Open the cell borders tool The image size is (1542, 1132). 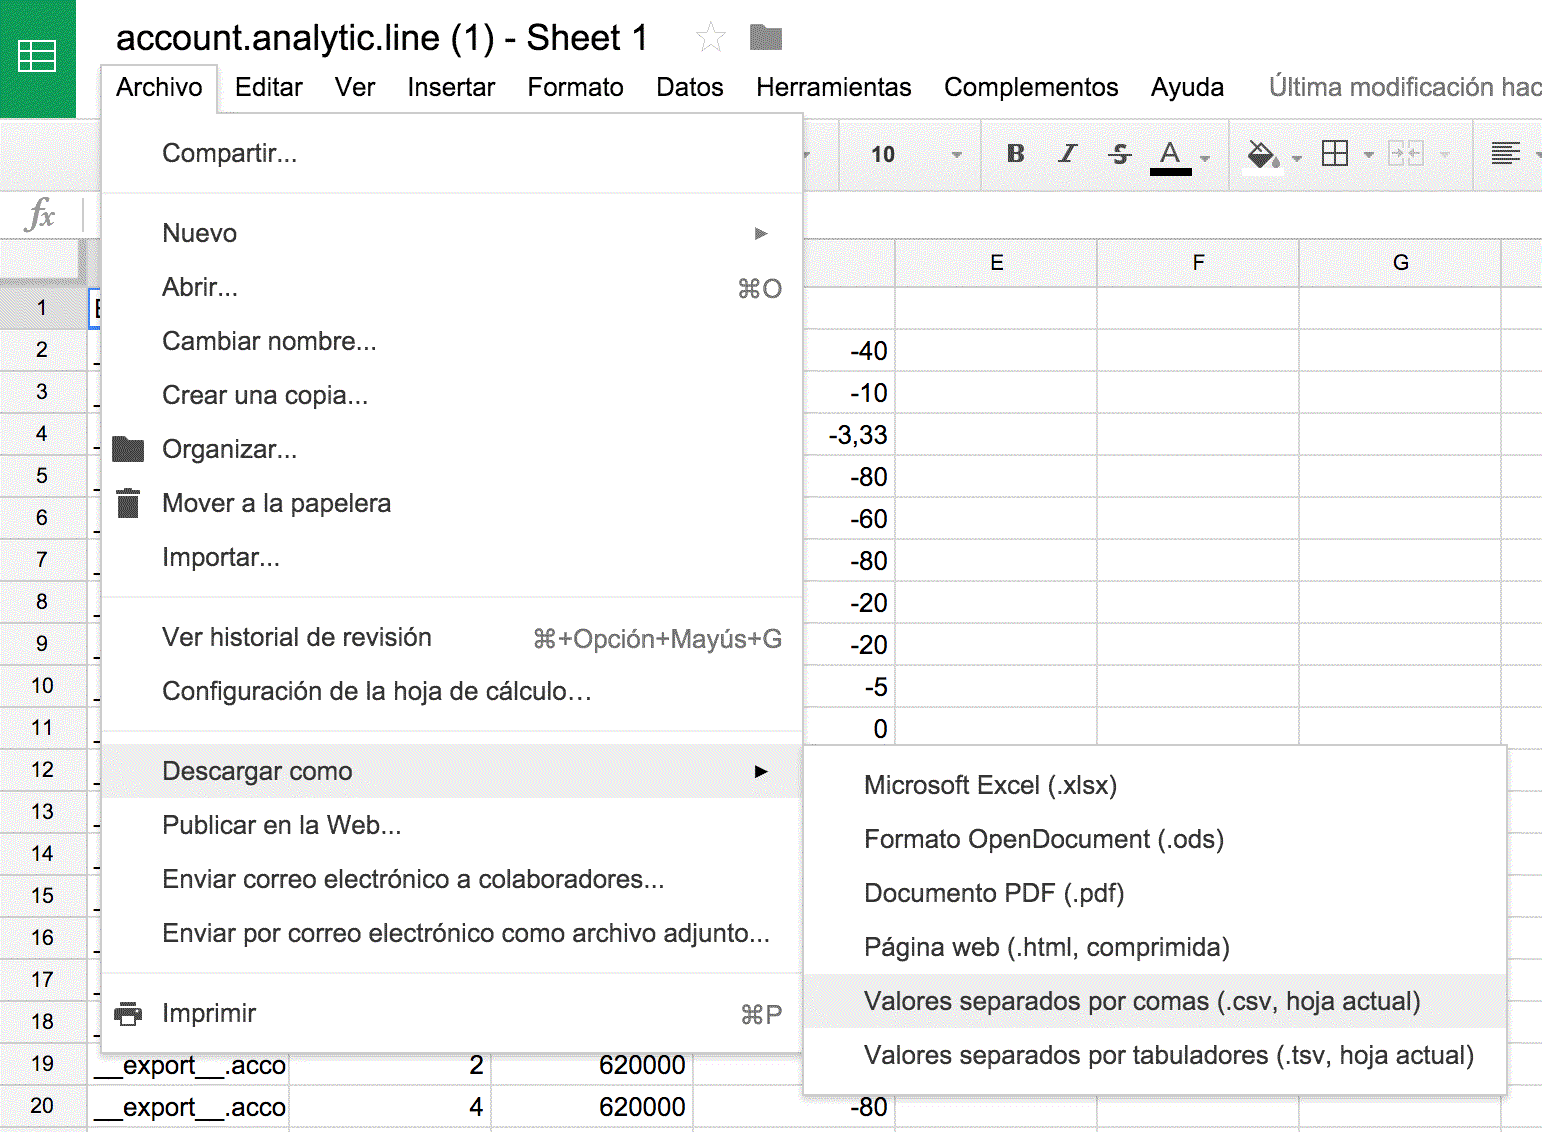pos(1335,153)
